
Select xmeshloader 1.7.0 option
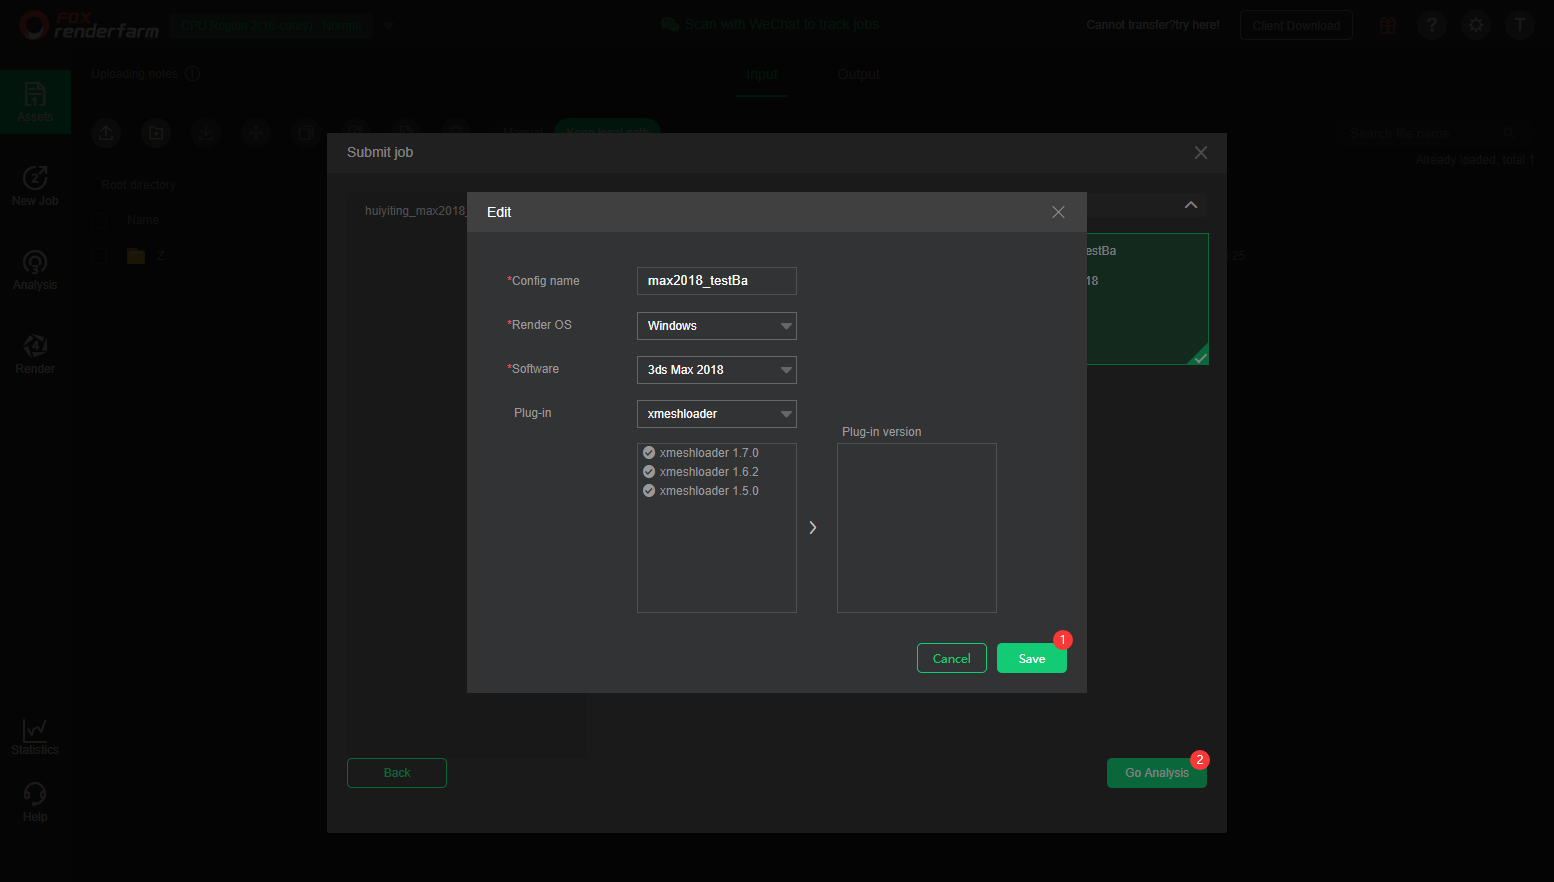pos(700,453)
